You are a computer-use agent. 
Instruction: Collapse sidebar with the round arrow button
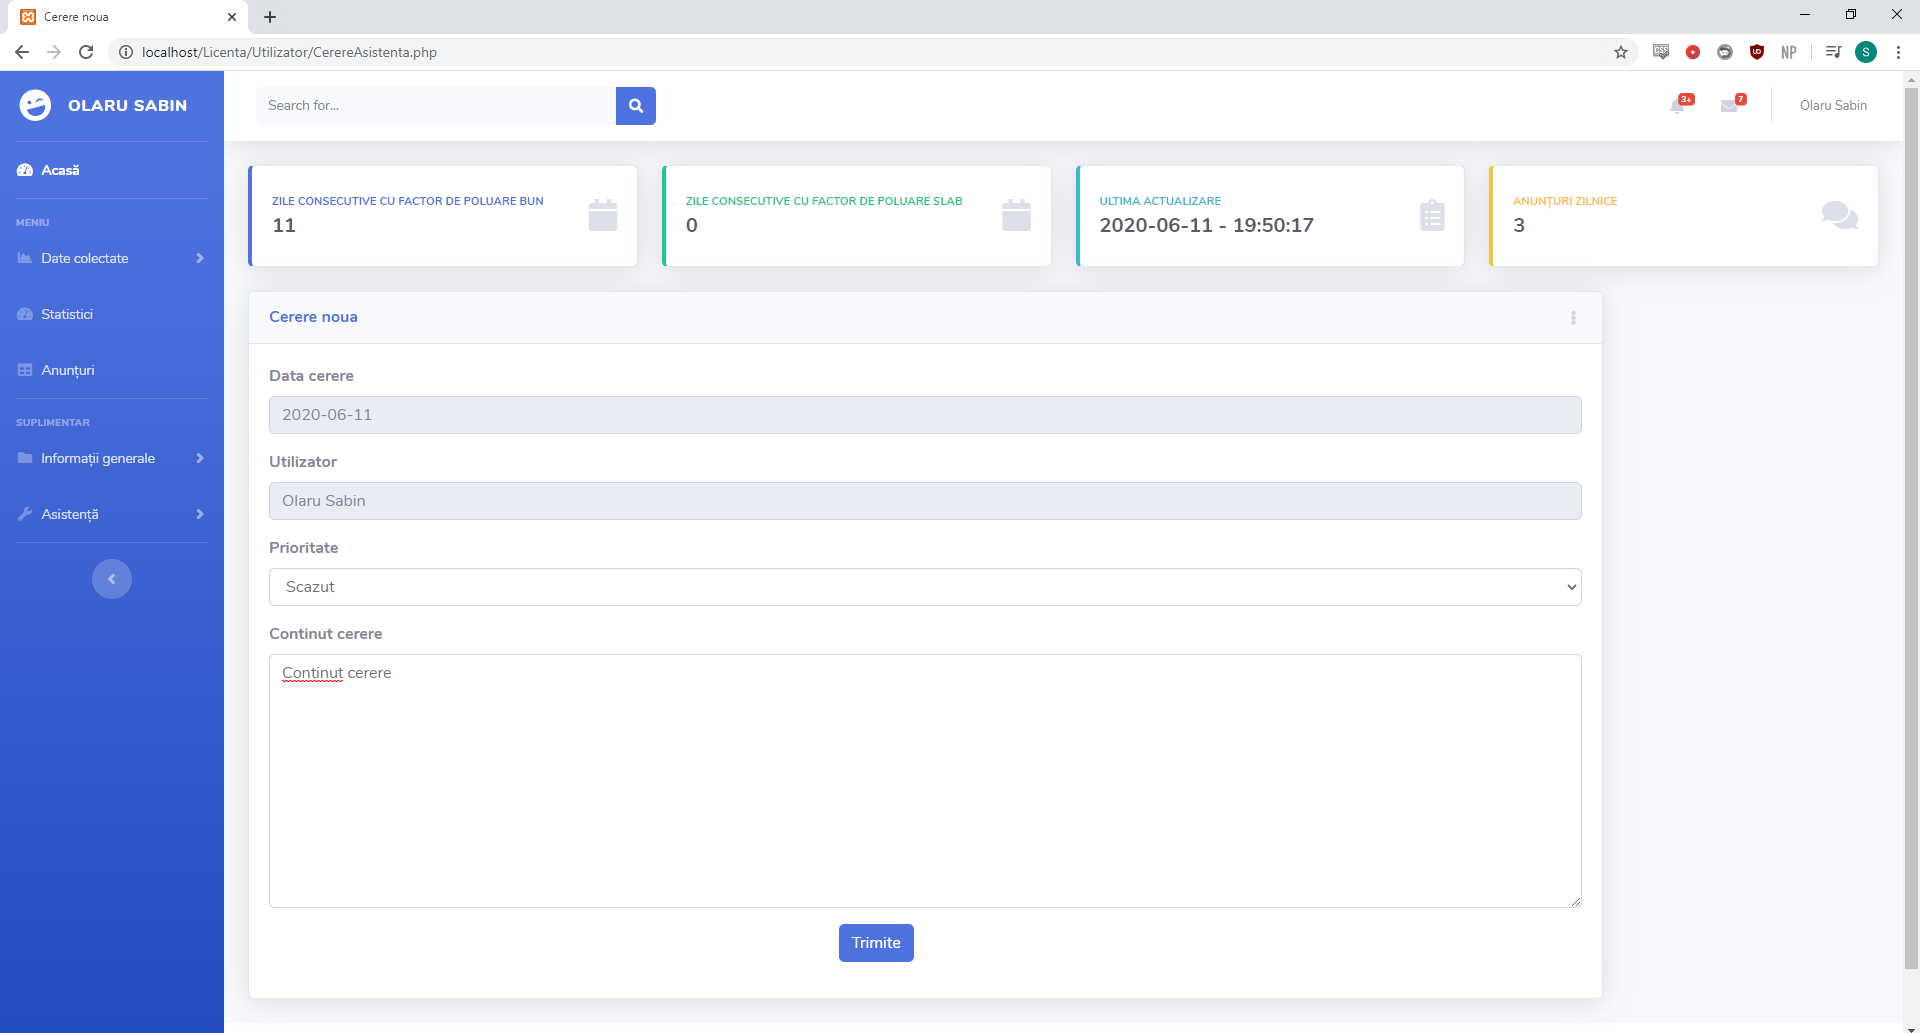click(112, 579)
